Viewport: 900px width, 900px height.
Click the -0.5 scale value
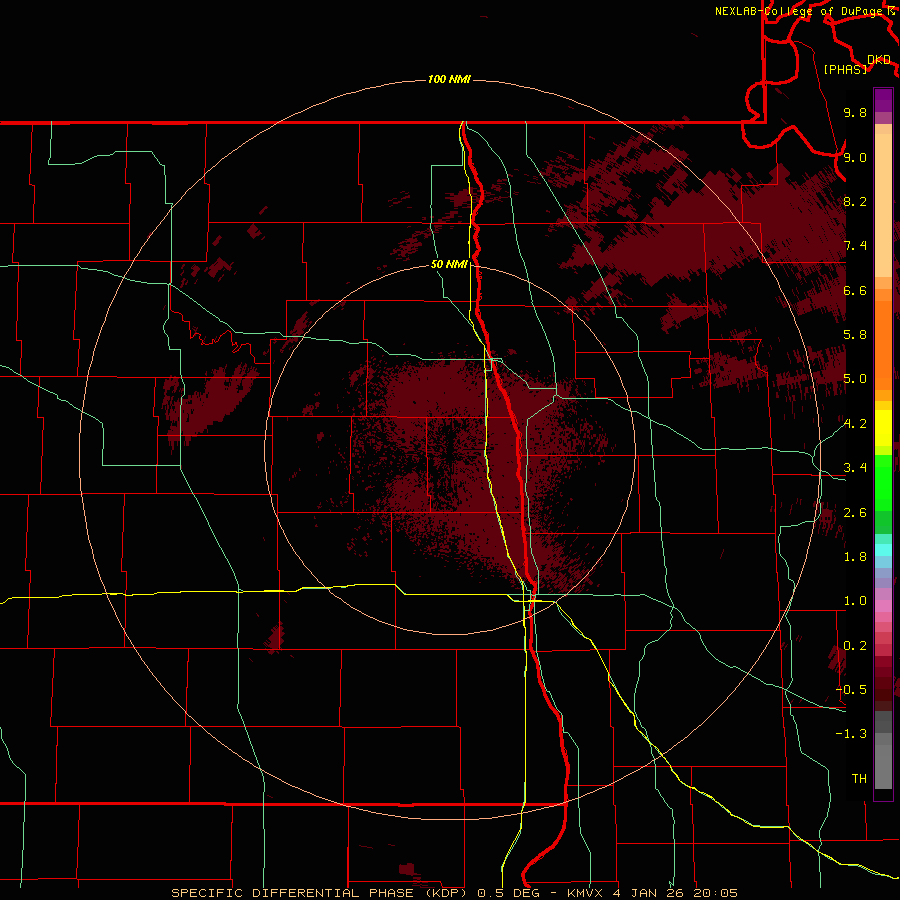[x=851, y=690]
